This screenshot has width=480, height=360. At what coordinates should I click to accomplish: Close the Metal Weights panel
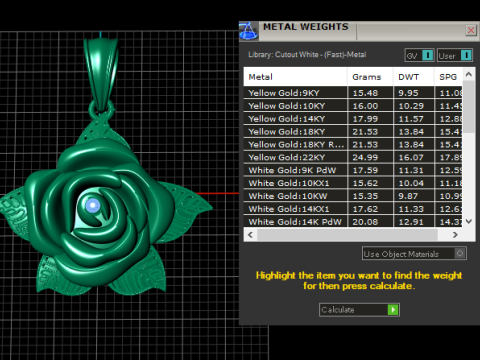471,30
